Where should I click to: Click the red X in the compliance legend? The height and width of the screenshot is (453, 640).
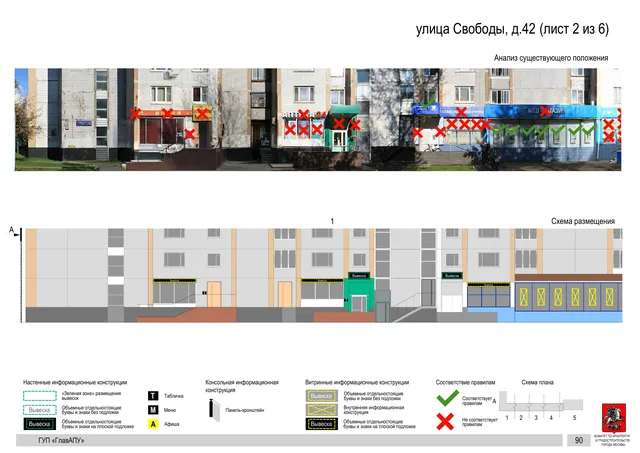pyautogui.click(x=445, y=422)
